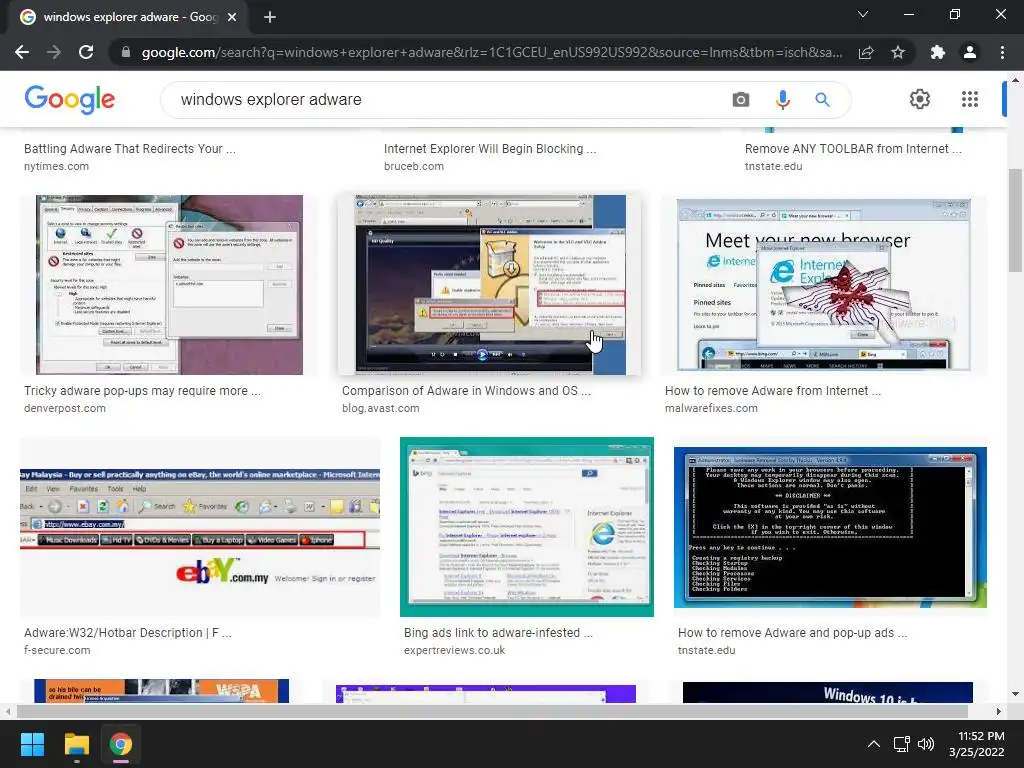Open File Explorer from the taskbar
1024x768 pixels.
click(x=76, y=744)
